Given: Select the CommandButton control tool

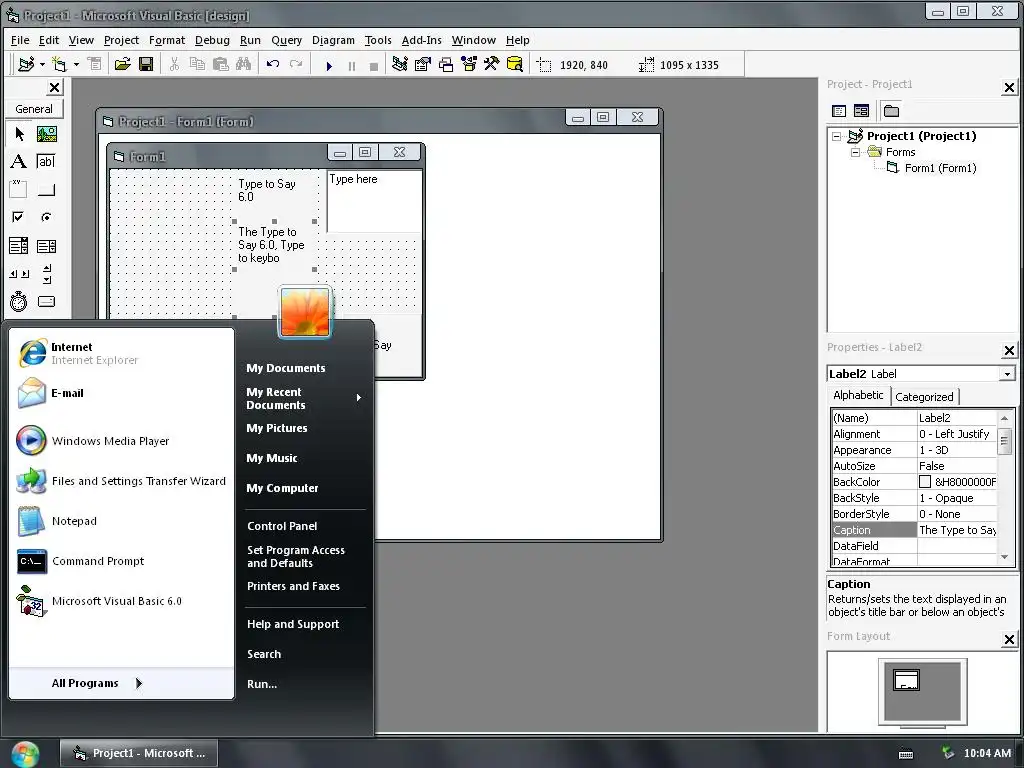Looking at the screenshot, I should coord(46,189).
